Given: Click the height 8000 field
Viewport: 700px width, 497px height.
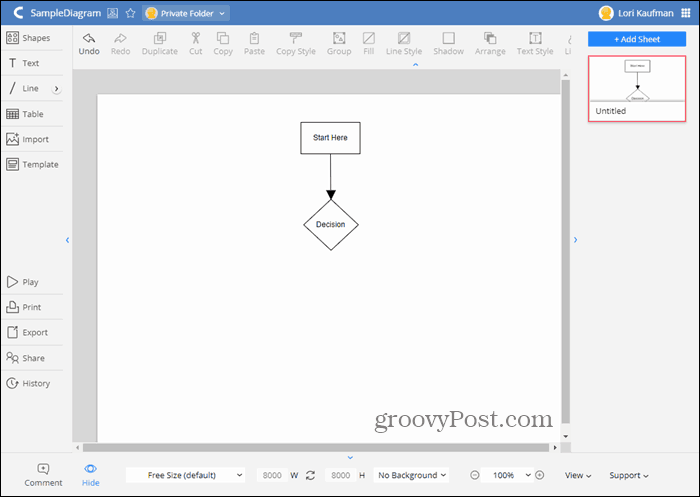Looking at the screenshot, I should 340,475.
